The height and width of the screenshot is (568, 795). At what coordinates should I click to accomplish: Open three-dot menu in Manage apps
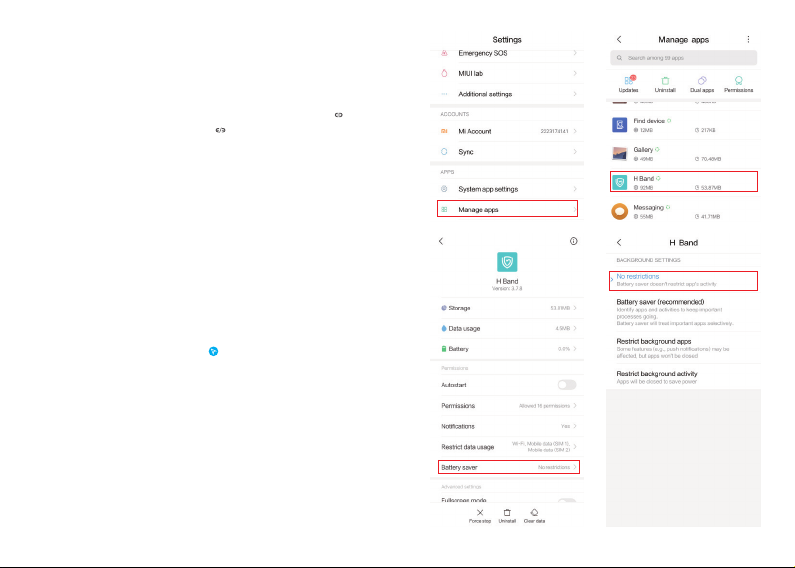748,40
